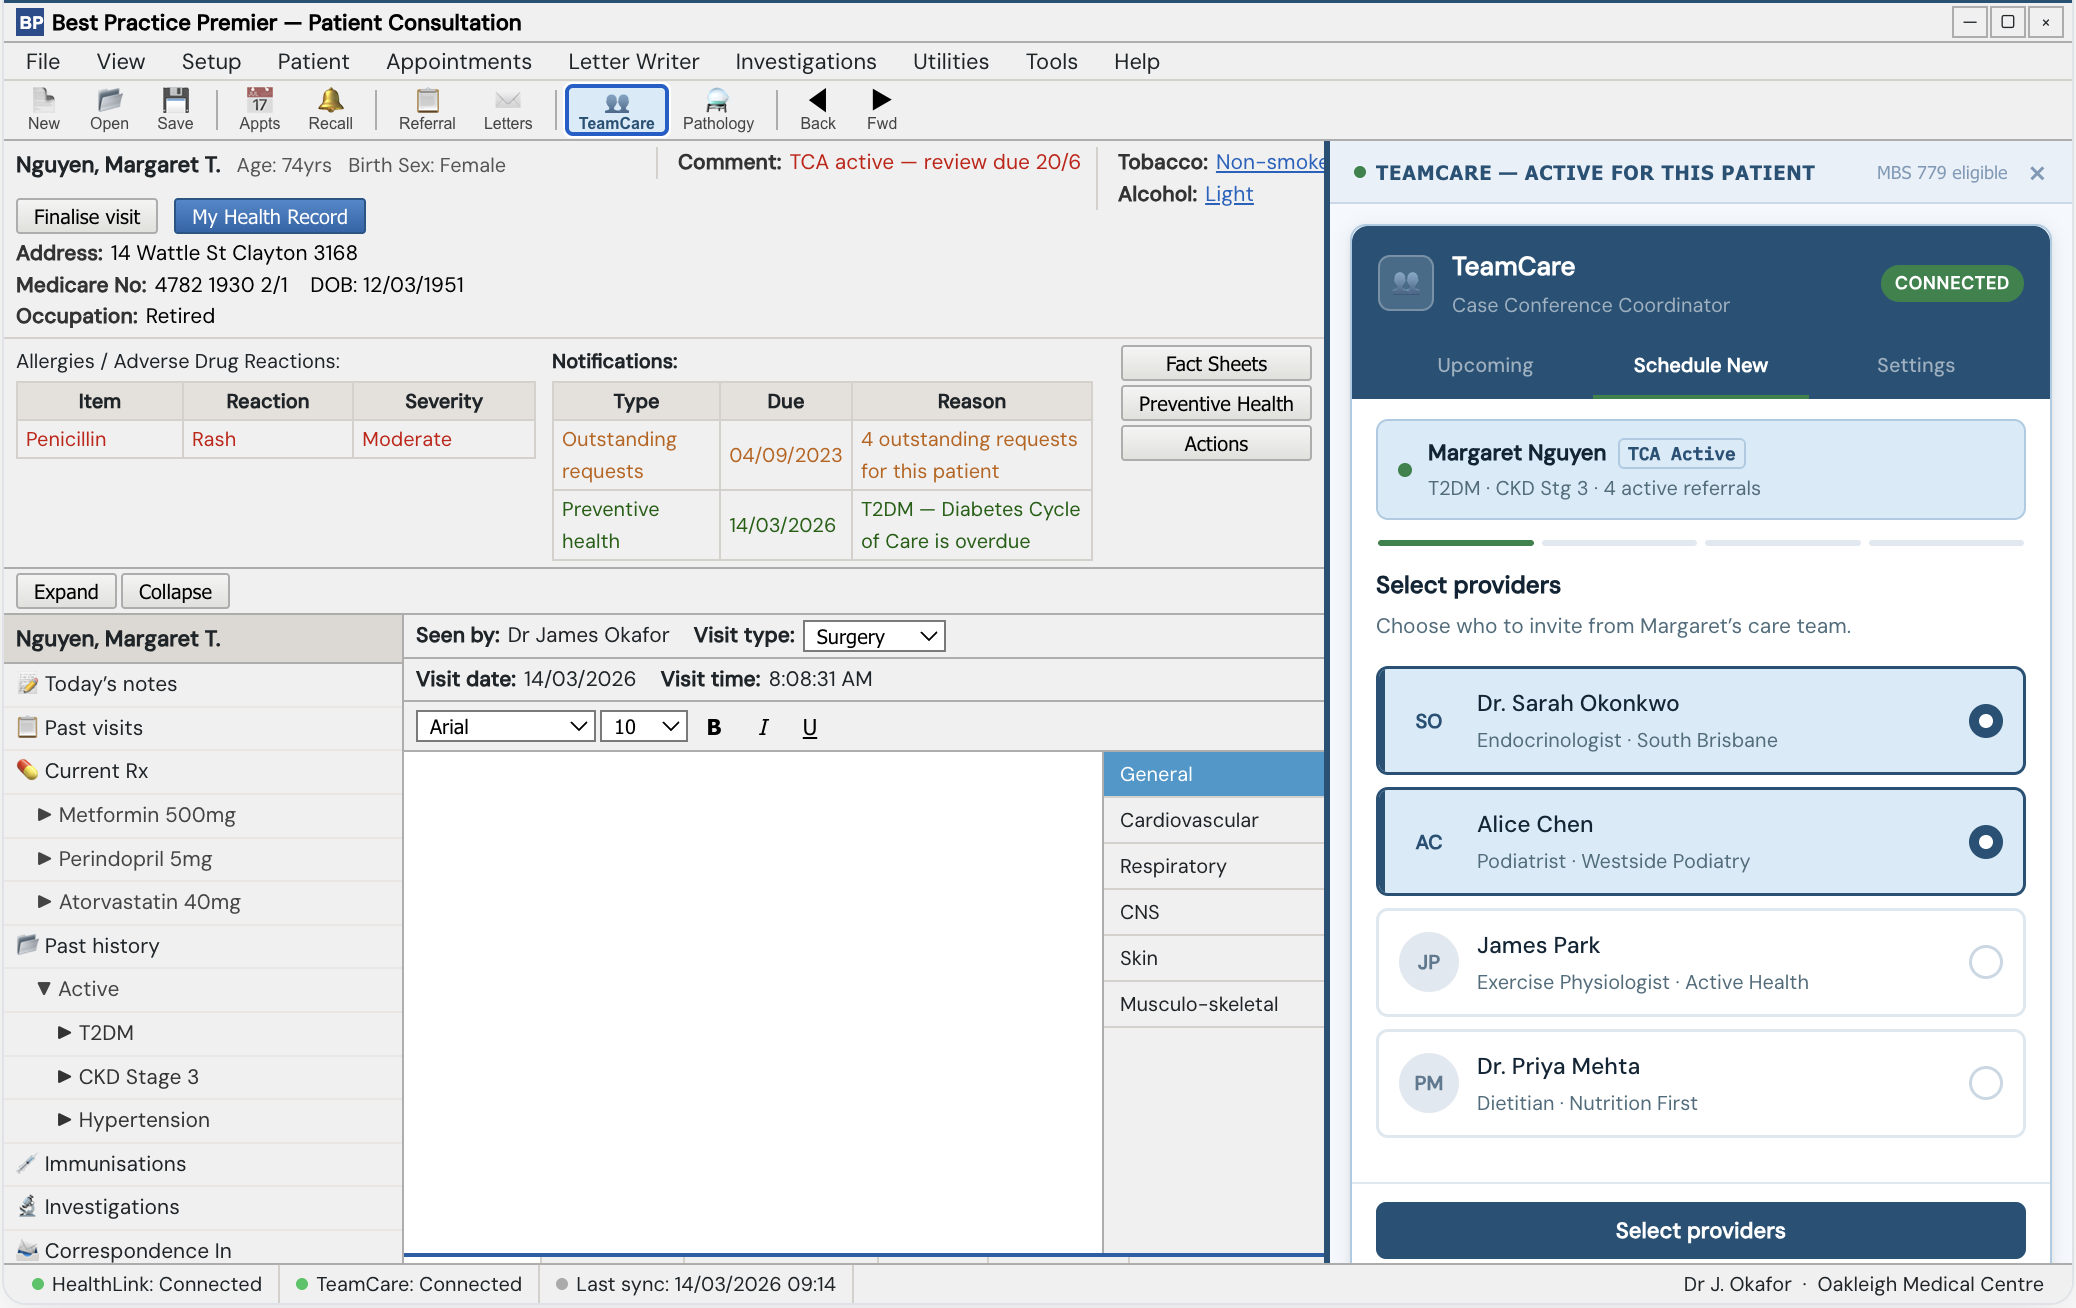Screen dimensions: 2076x1308
Task: Select the Open patient icon
Action: coord(109,108)
